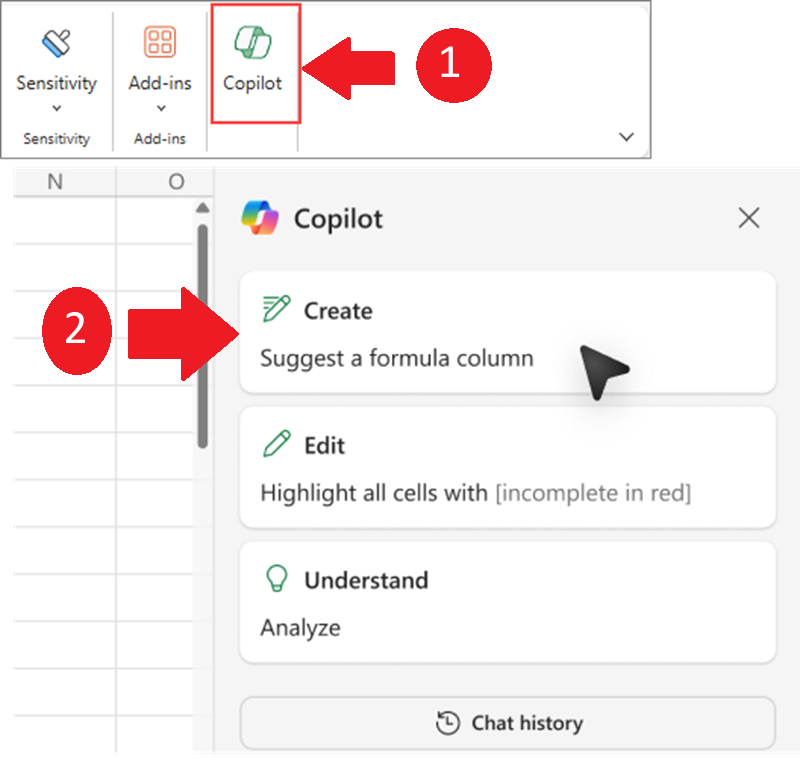Click the Sensitivity label icon
The width and height of the screenshot is (800, 766).
[56, 43]
